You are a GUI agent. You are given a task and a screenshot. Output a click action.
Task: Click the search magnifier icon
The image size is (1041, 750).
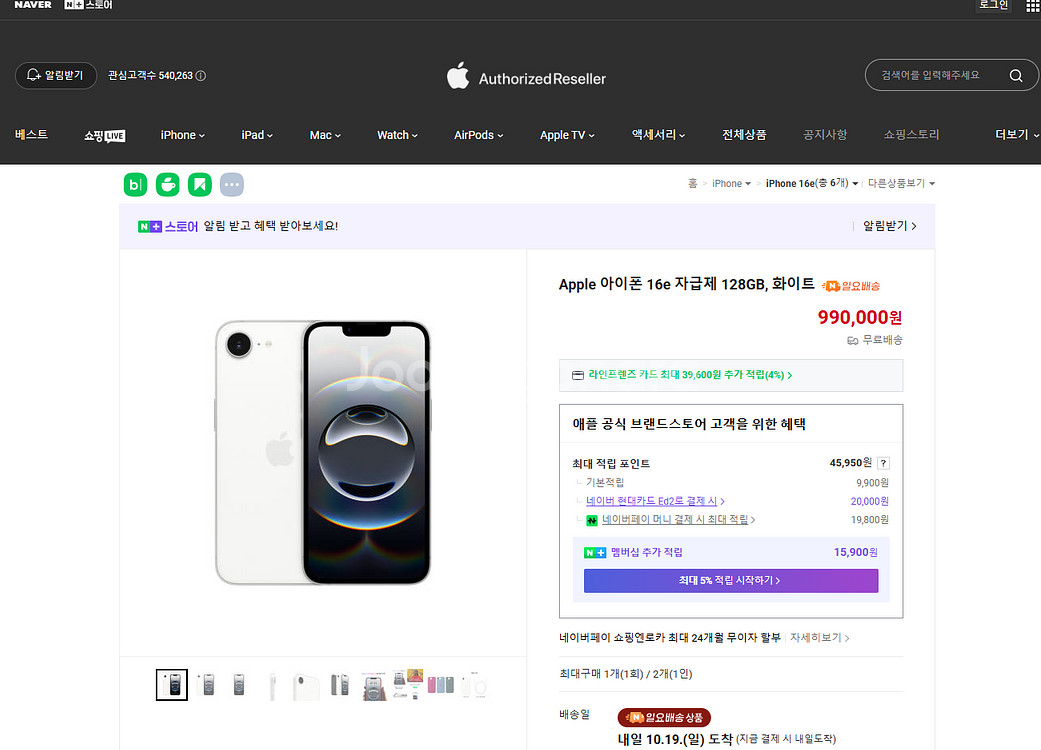pos(1016,76)
